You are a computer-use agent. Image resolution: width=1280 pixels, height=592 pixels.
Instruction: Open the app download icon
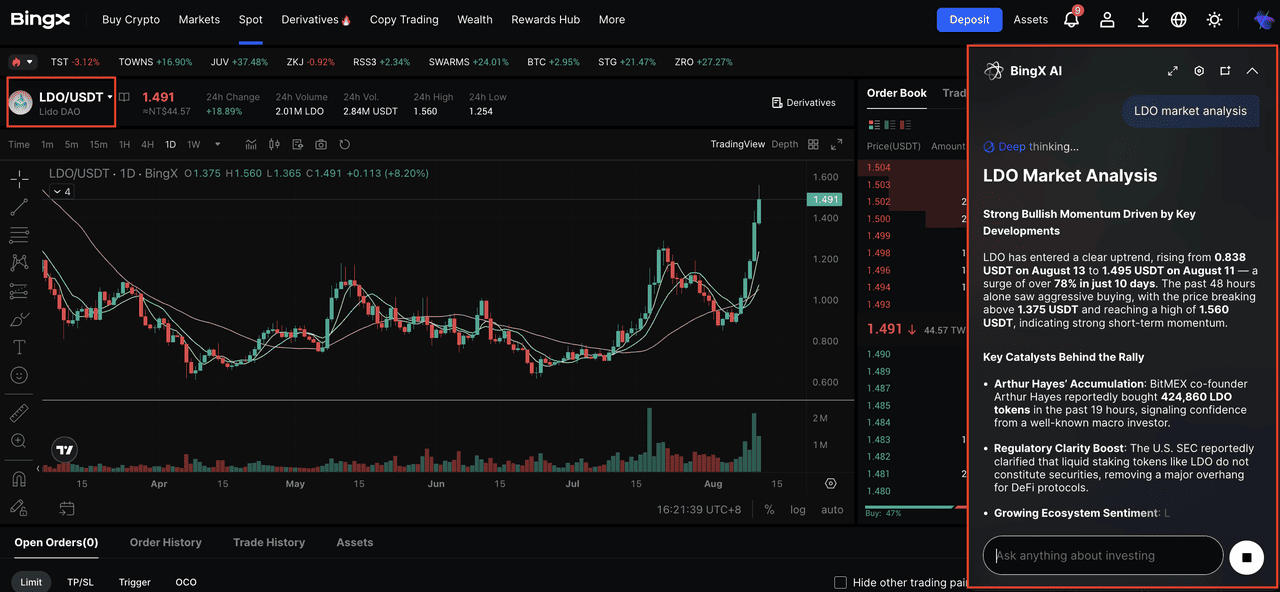point(1143,19)
